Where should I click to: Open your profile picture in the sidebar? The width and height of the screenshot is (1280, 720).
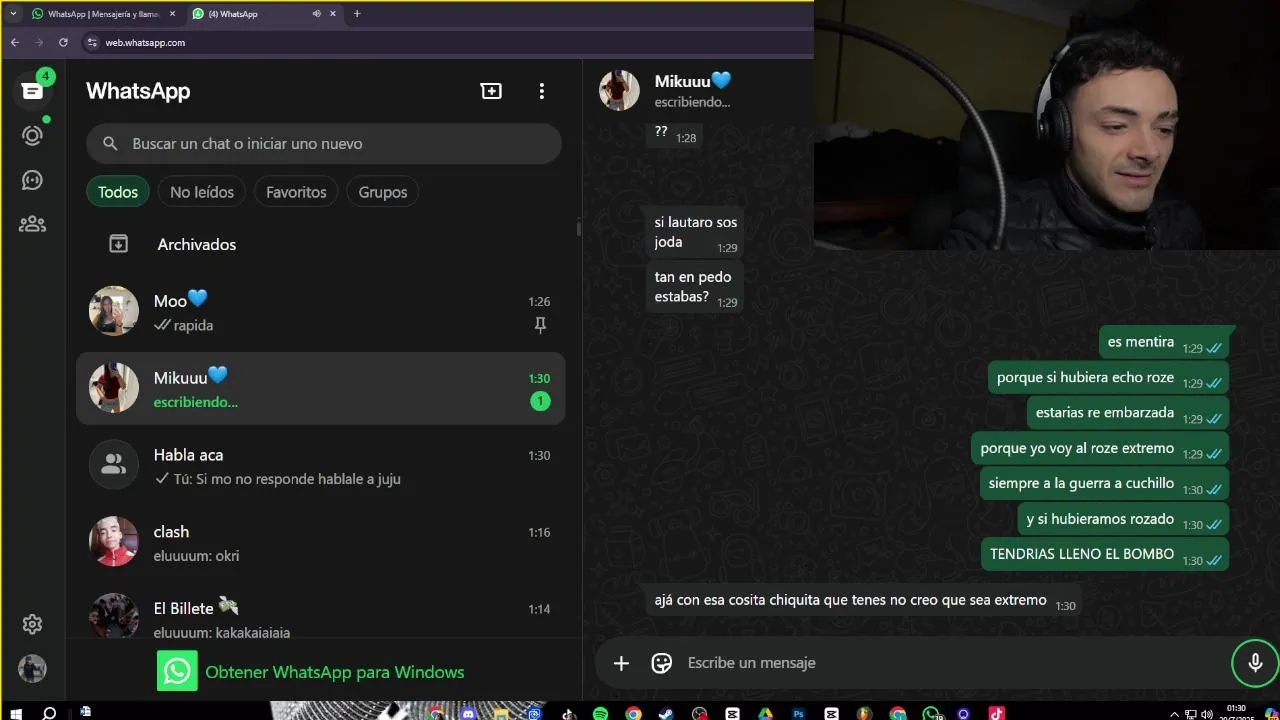(32, 668)
